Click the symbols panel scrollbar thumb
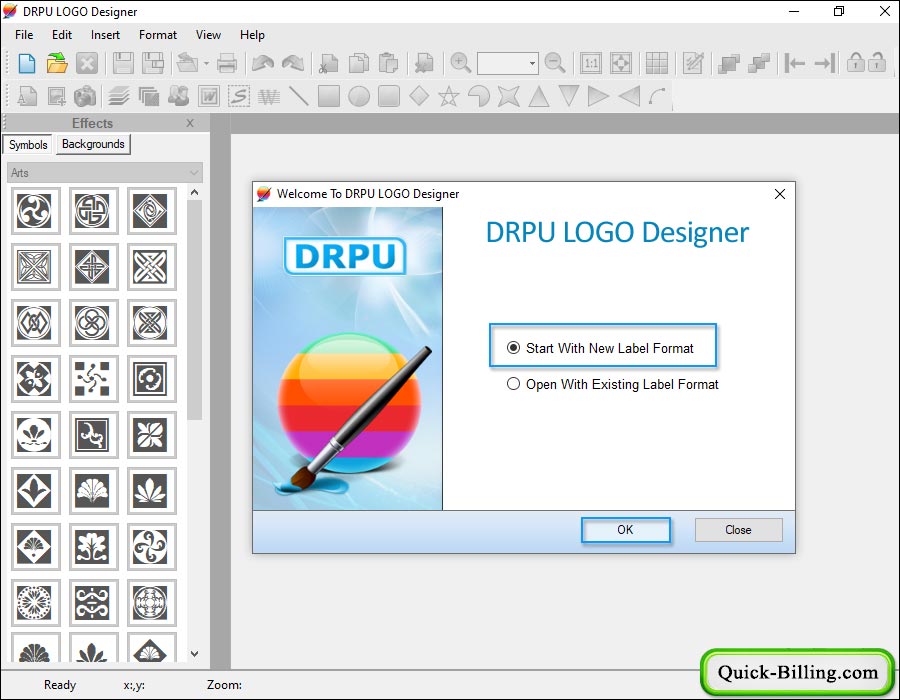Image resolution: width=900 pixels, height=700 pixels. point(195,310)
